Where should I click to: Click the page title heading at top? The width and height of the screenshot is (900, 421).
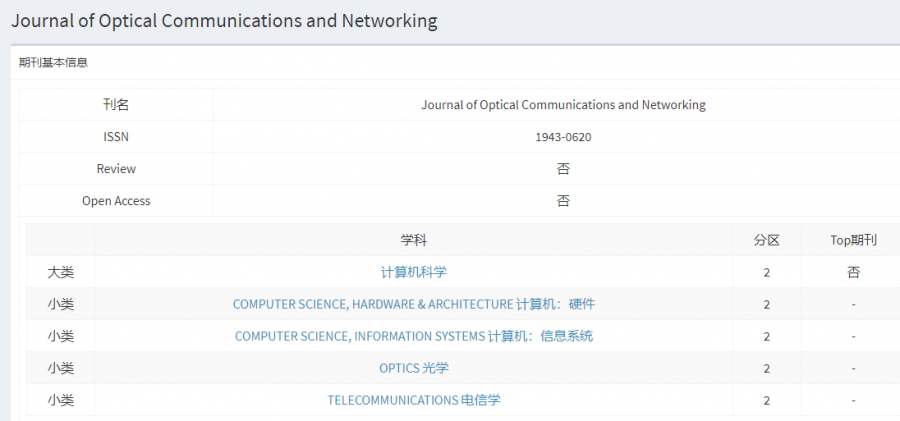(224, 20)
